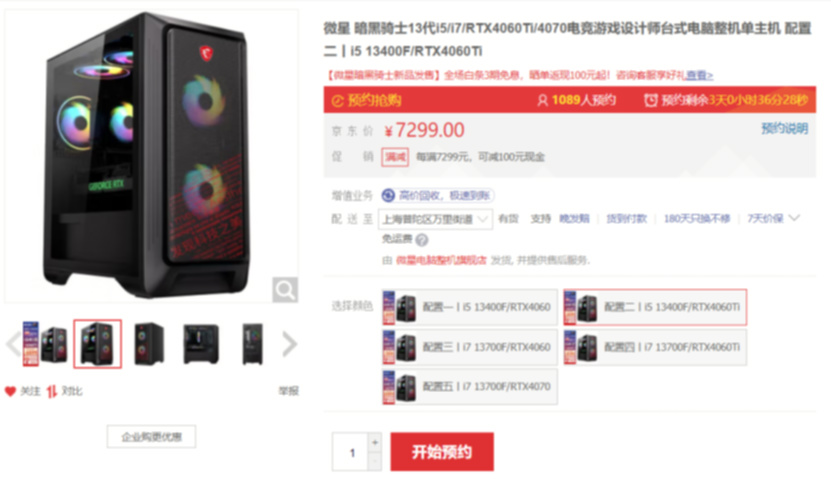
Task: Select 配置五 i7 13700F/RTX4070 option
Action: tap(470, 387)
